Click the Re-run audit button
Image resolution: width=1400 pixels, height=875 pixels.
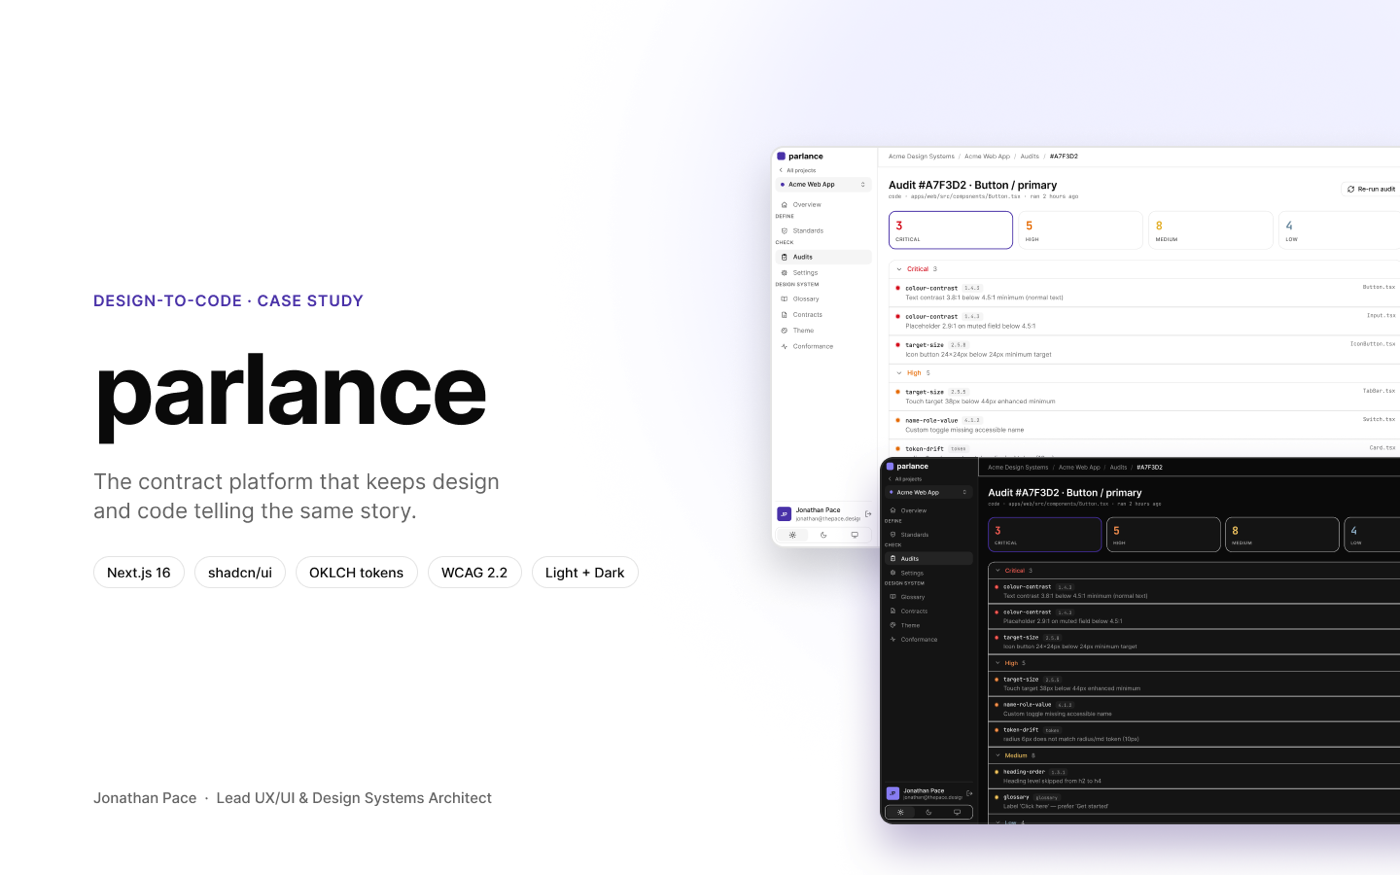pos(1371,189)
